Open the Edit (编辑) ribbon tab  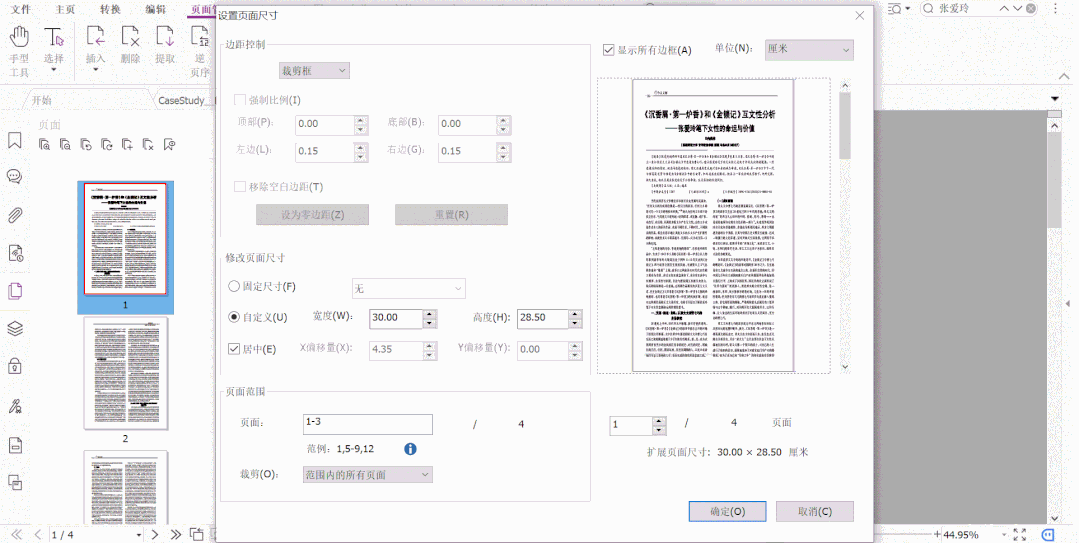coord(156,9)
